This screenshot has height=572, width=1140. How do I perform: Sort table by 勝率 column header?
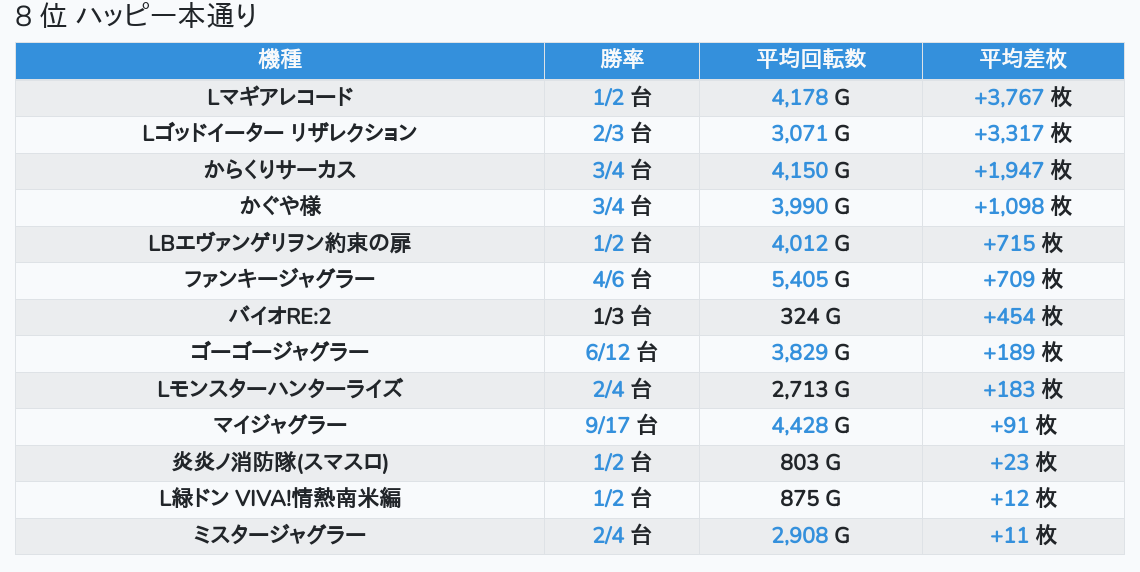pyautogui.click(x=622, y=60)
